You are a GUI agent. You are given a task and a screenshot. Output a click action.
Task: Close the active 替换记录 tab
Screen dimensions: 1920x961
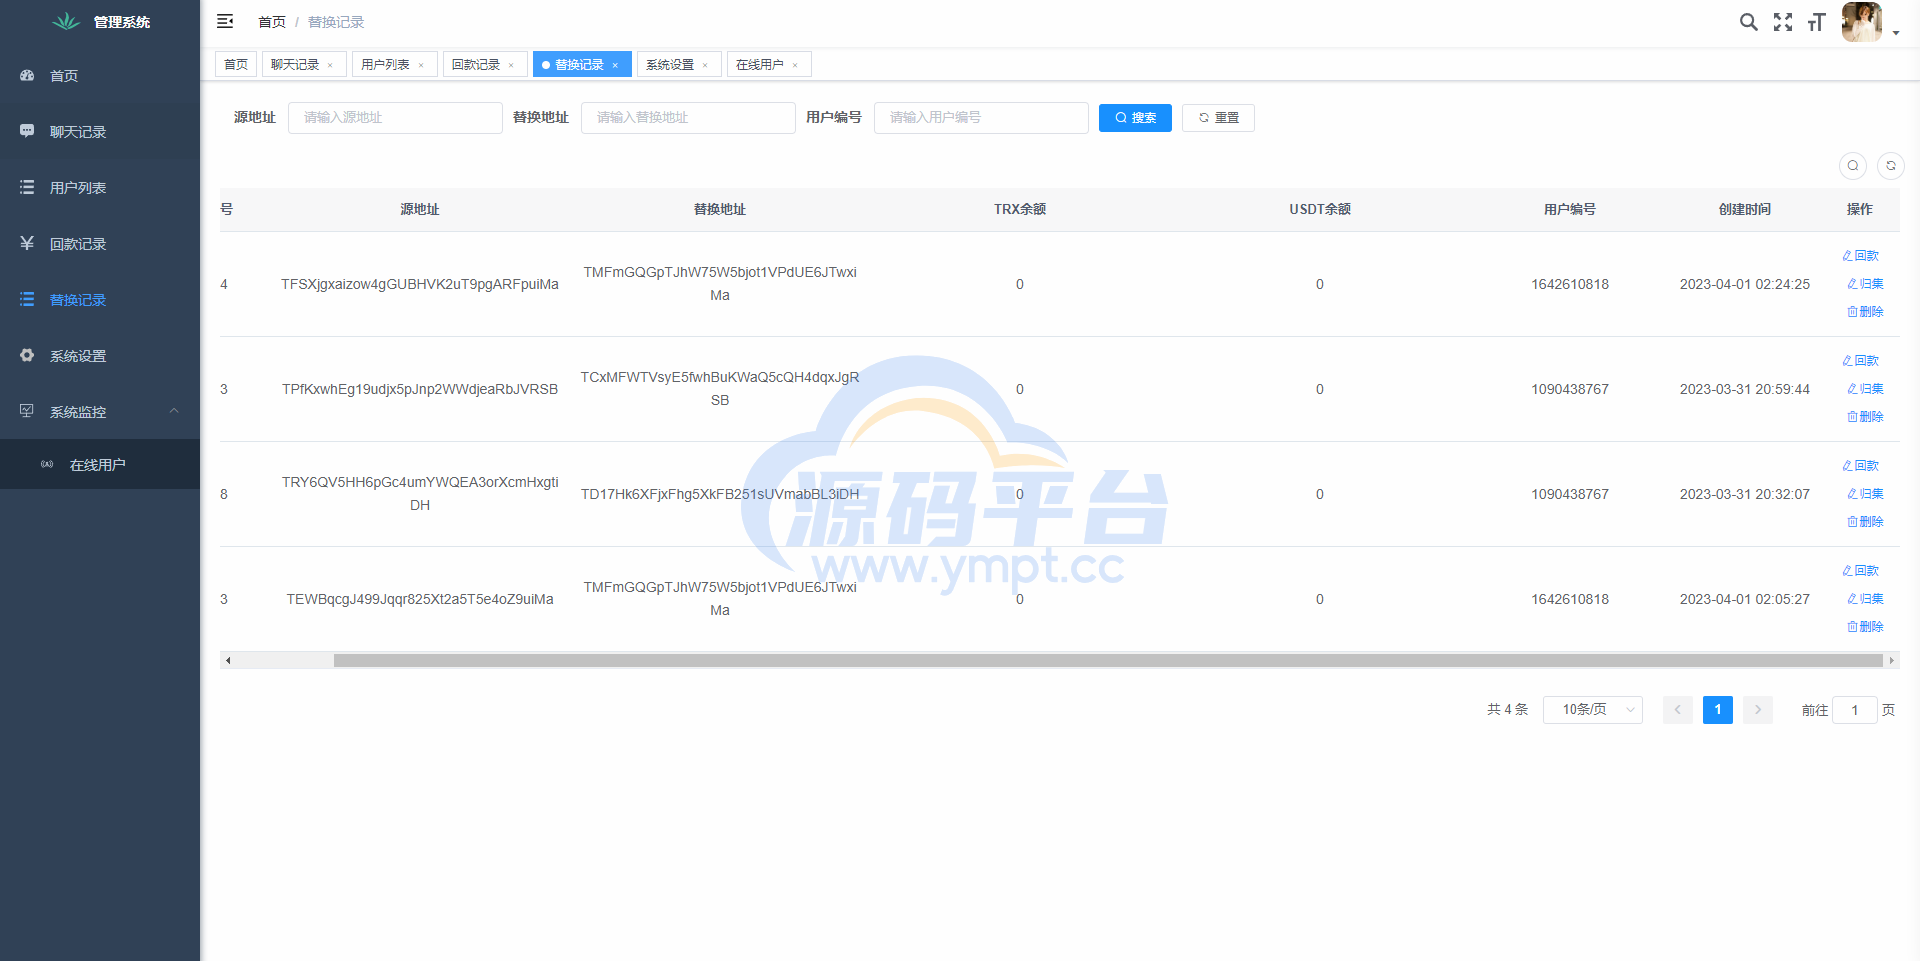coord(615,65)
